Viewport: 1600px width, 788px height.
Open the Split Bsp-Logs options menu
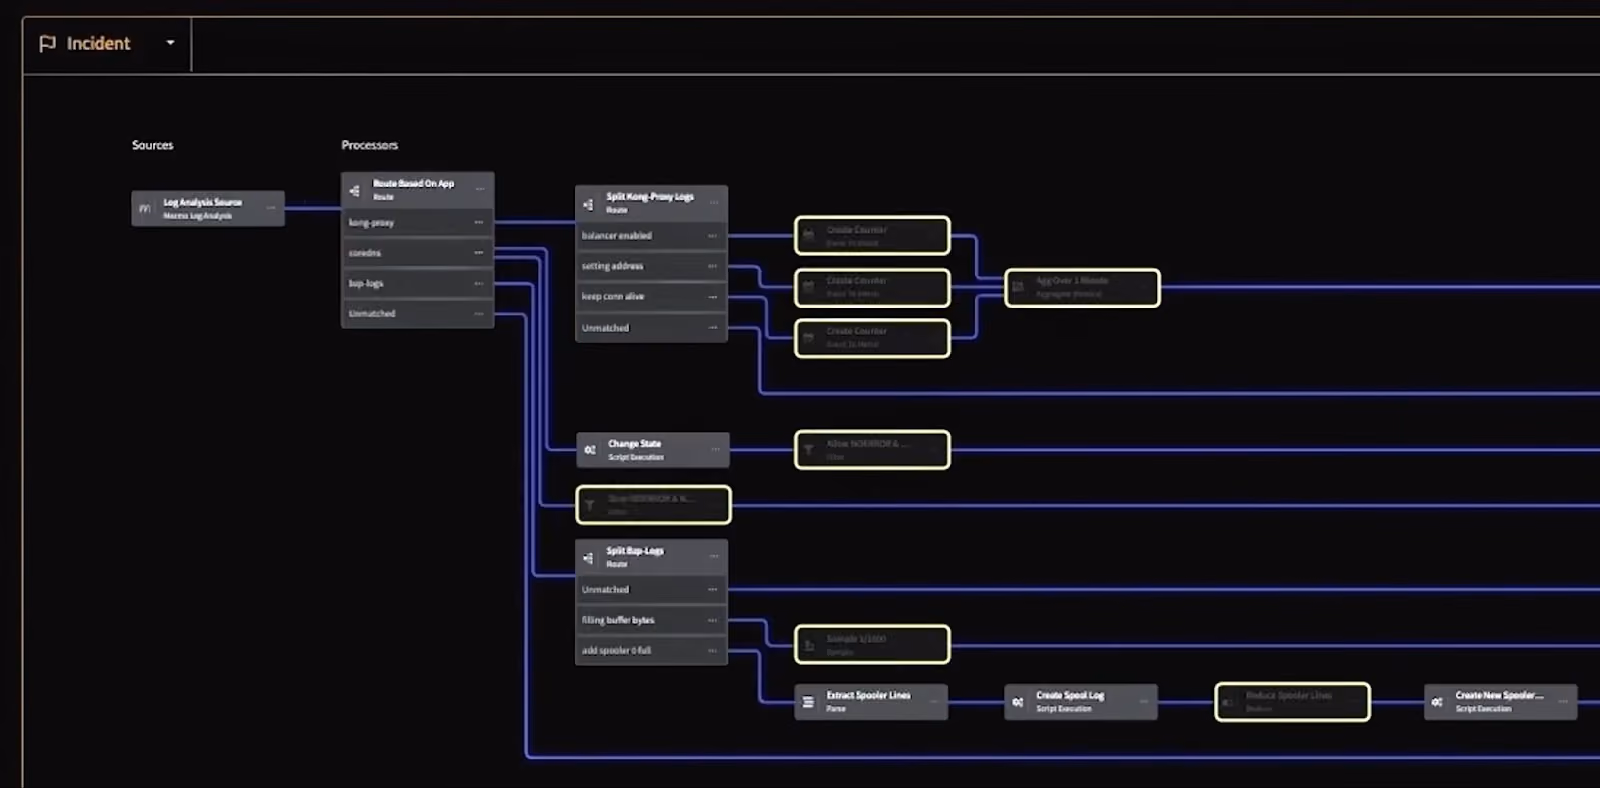pos(714,557)
